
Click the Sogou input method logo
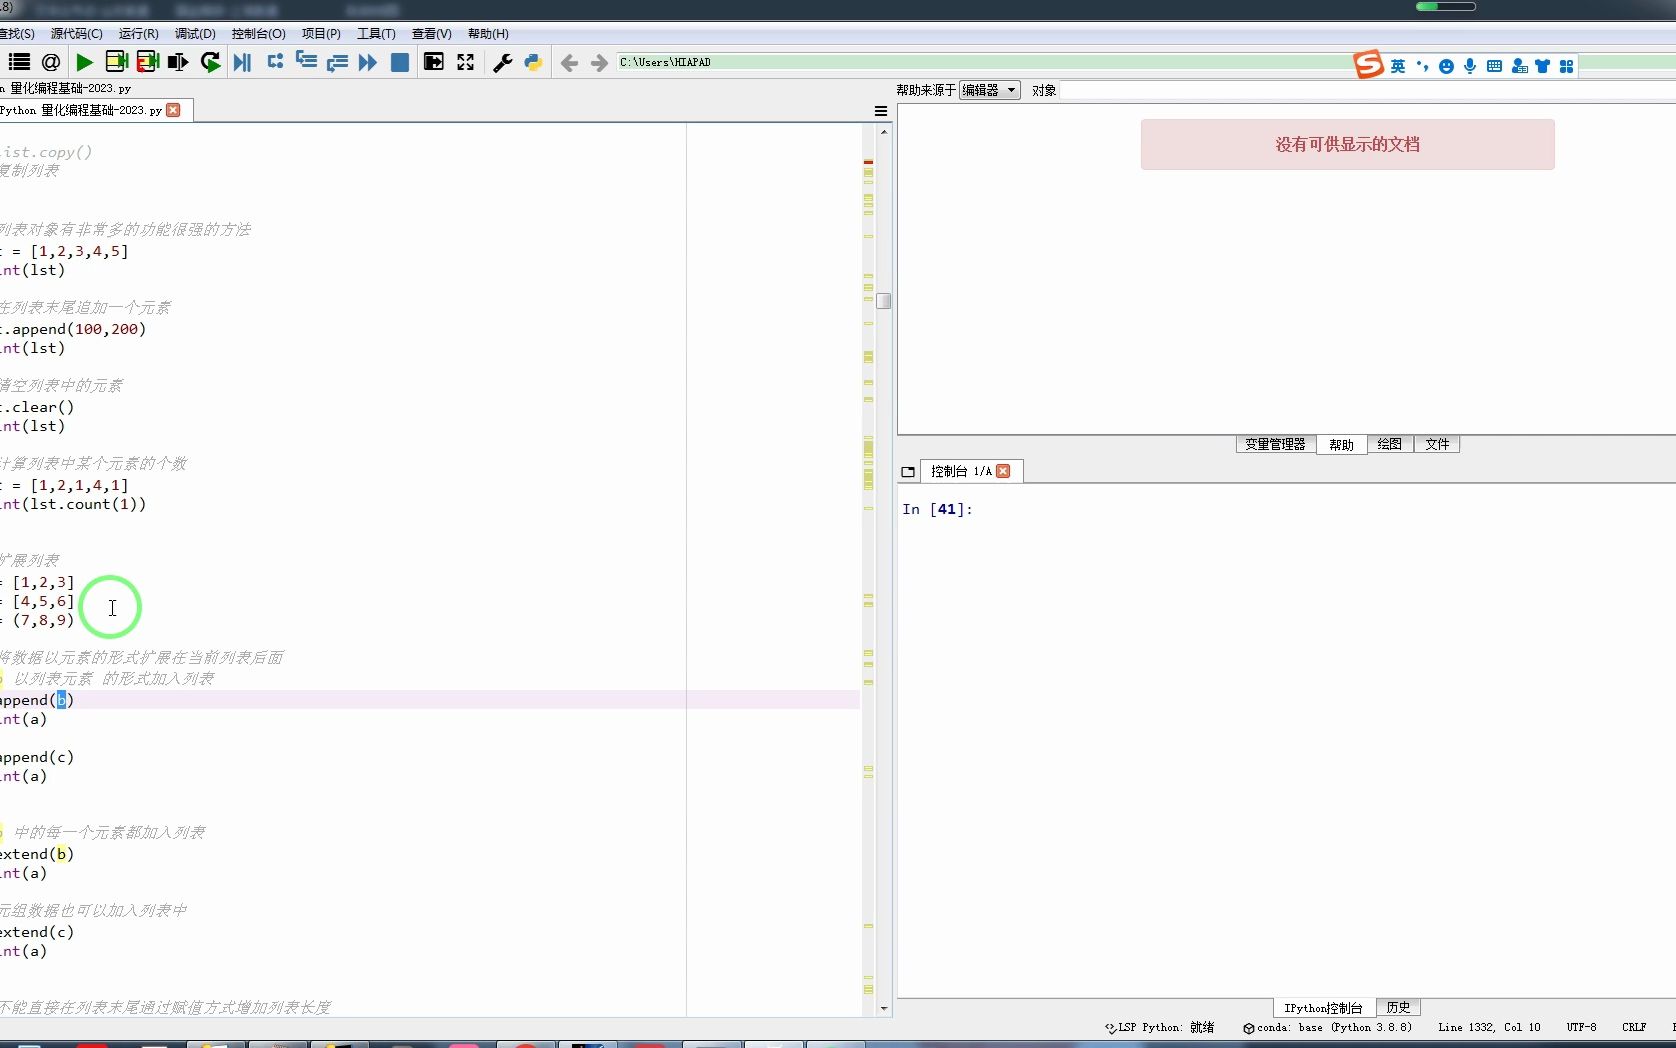(1368, 65)
